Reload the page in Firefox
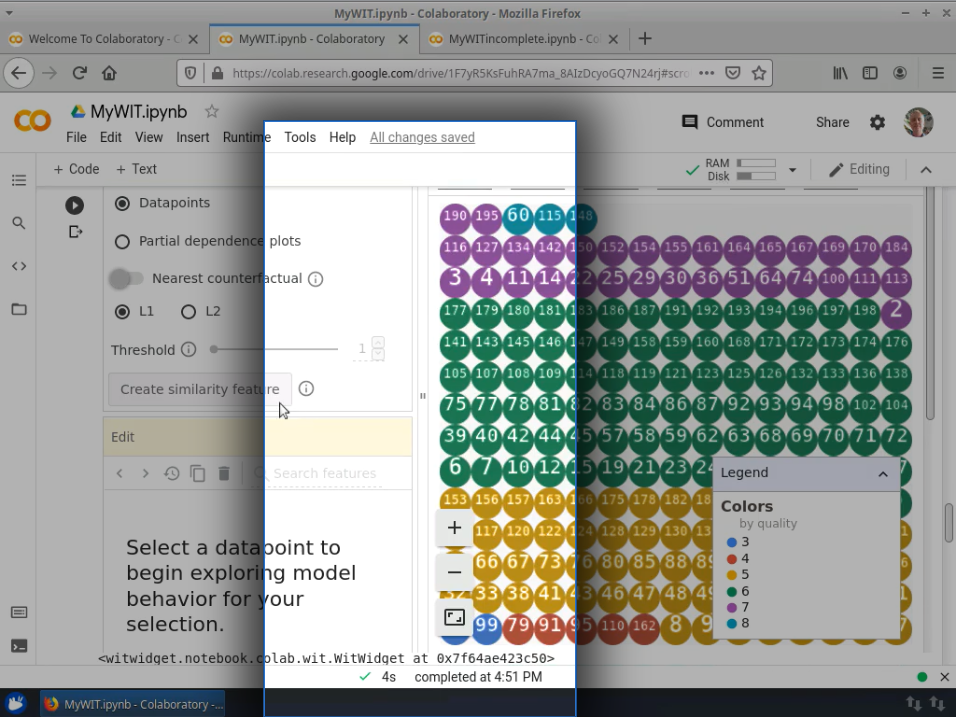Viewport: 956px width, 717px height. 79,73
